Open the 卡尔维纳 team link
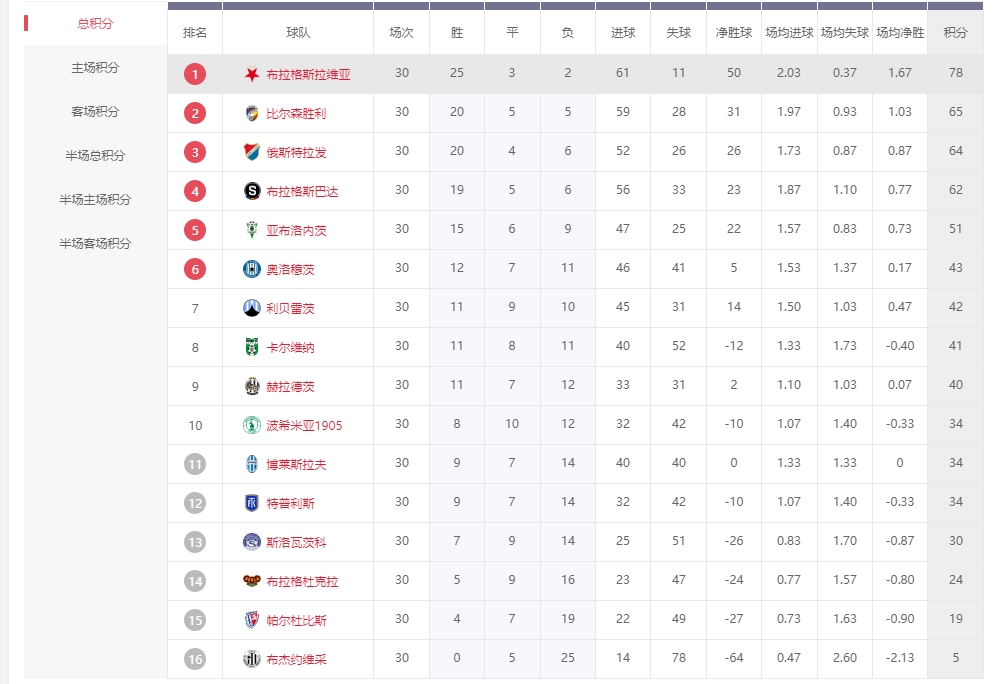The width and height of the screenshot is (994, 684). (290, 347)
